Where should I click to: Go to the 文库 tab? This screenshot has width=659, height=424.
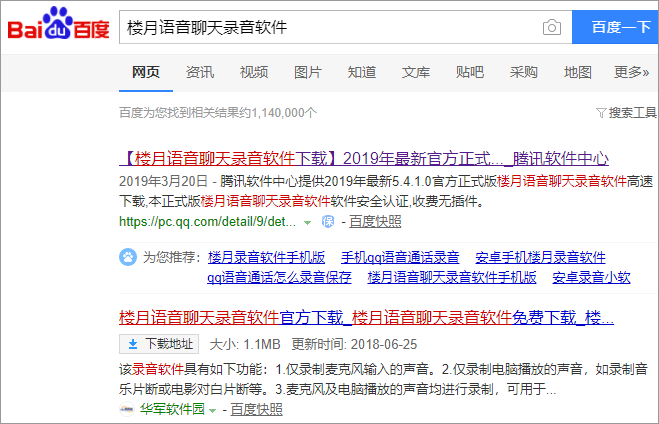tap(416, 72)
